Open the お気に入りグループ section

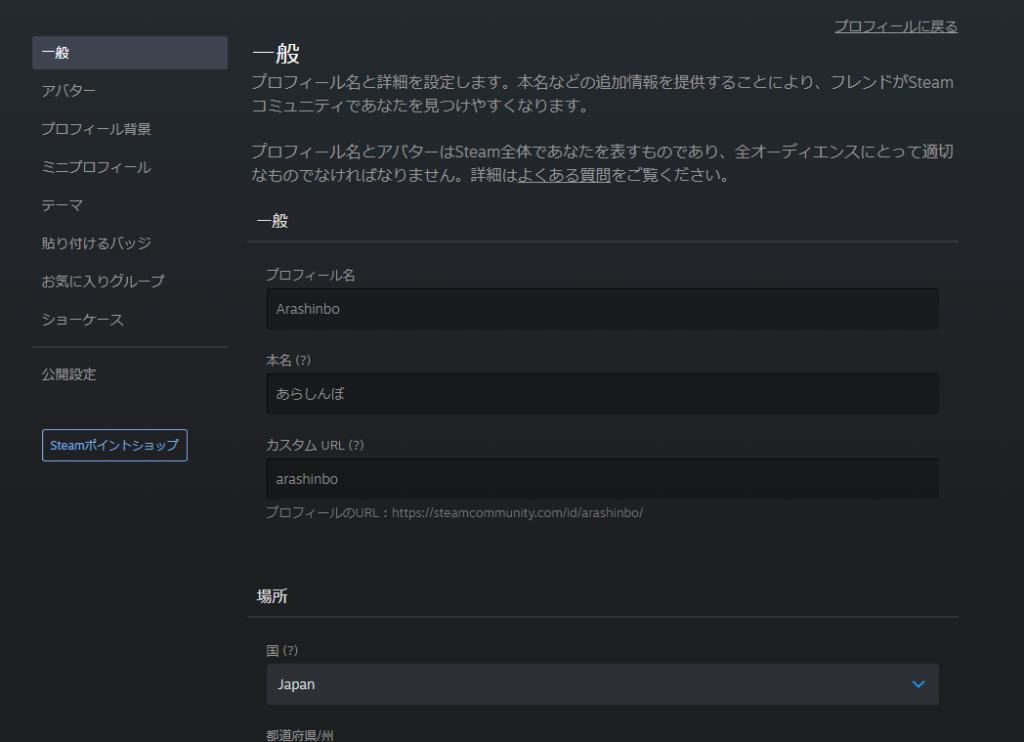tap(103, 281)
